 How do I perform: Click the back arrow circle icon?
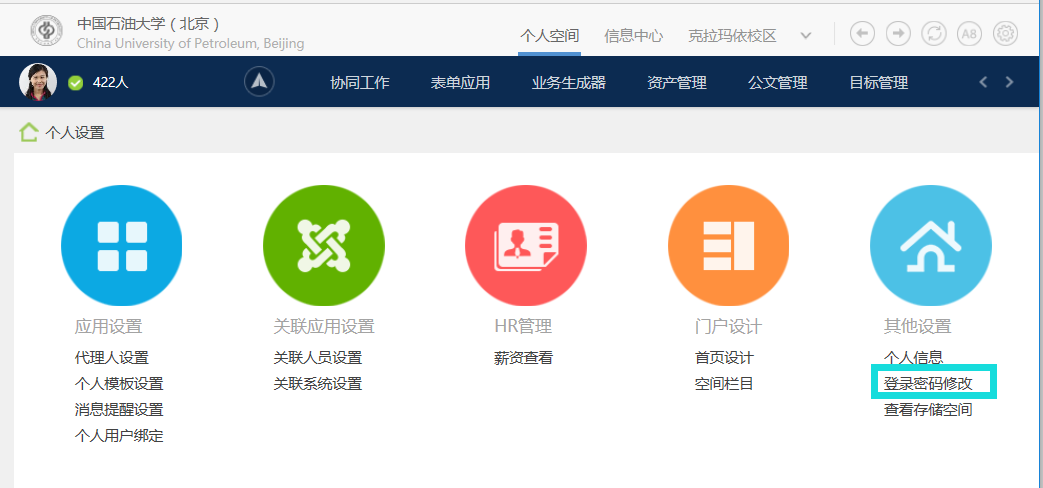tap(862, 33)
